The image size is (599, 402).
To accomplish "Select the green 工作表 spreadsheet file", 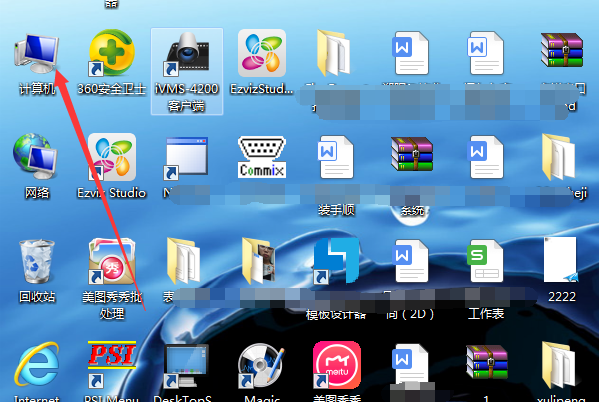I will 484,261.
